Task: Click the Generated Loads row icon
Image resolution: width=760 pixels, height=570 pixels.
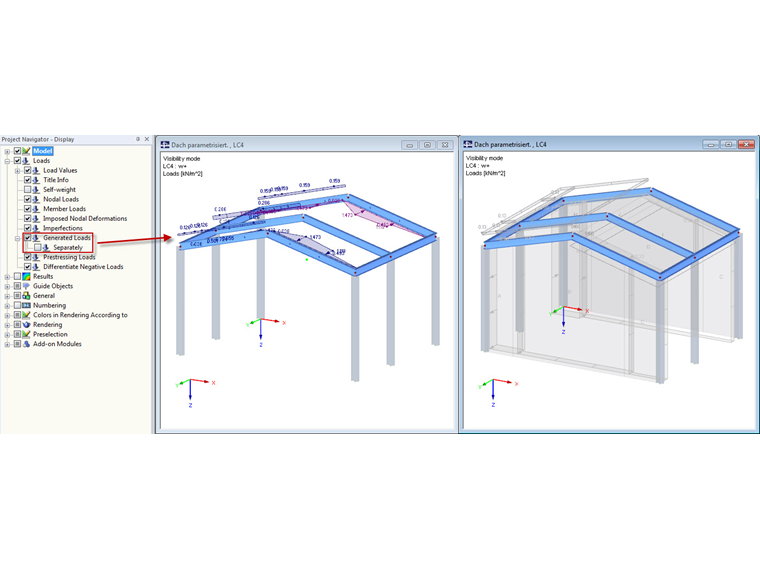Action: pyautogui.click(x=36, y=238)
